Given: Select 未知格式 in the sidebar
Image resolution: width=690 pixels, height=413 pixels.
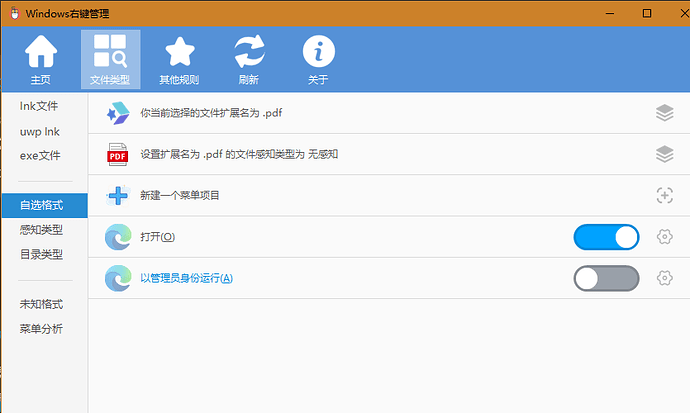Looking at the screenshot, I should coord(41,304).
